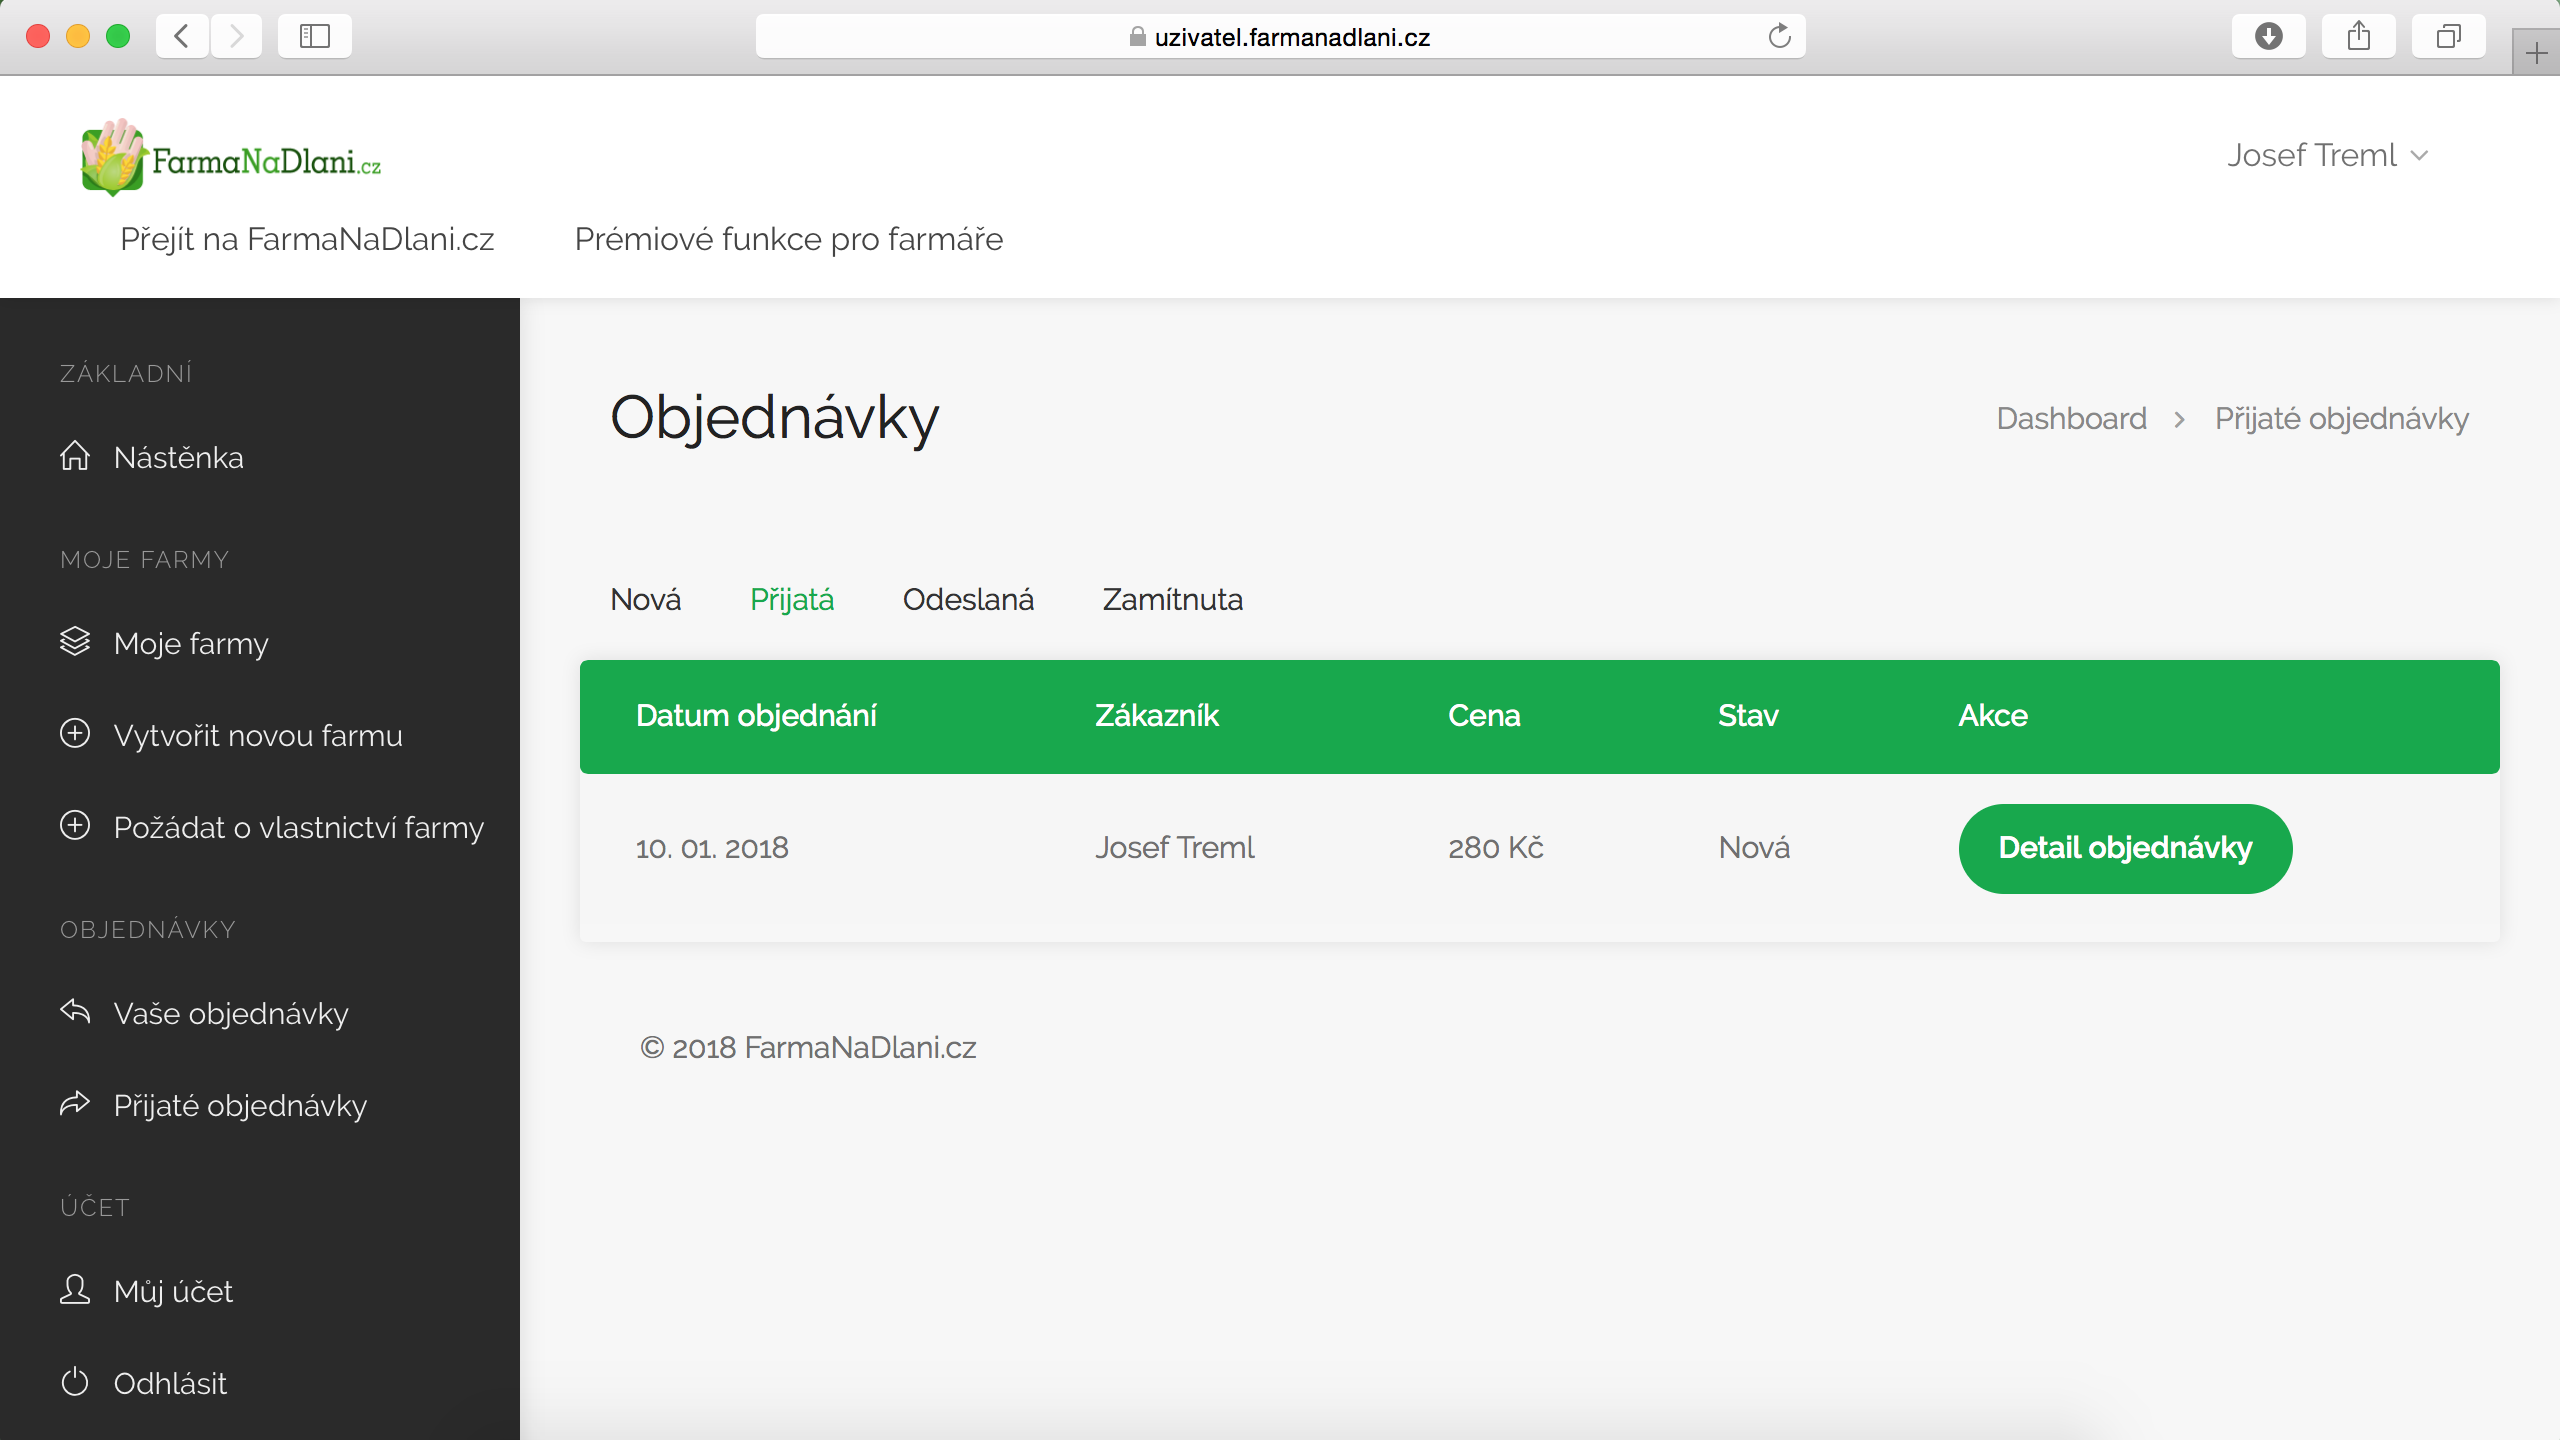Click the power icon beside Odhlásit
This screenshot has width=2560, height=1440.
(75, 1382)
